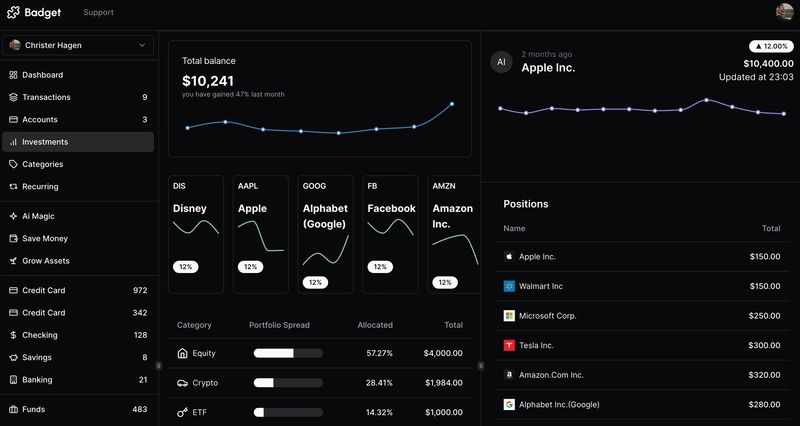The height and width of the screenshot is (426, 800).
Task: Open the user profile avatar in the header
Action: (x=784, y=12)
